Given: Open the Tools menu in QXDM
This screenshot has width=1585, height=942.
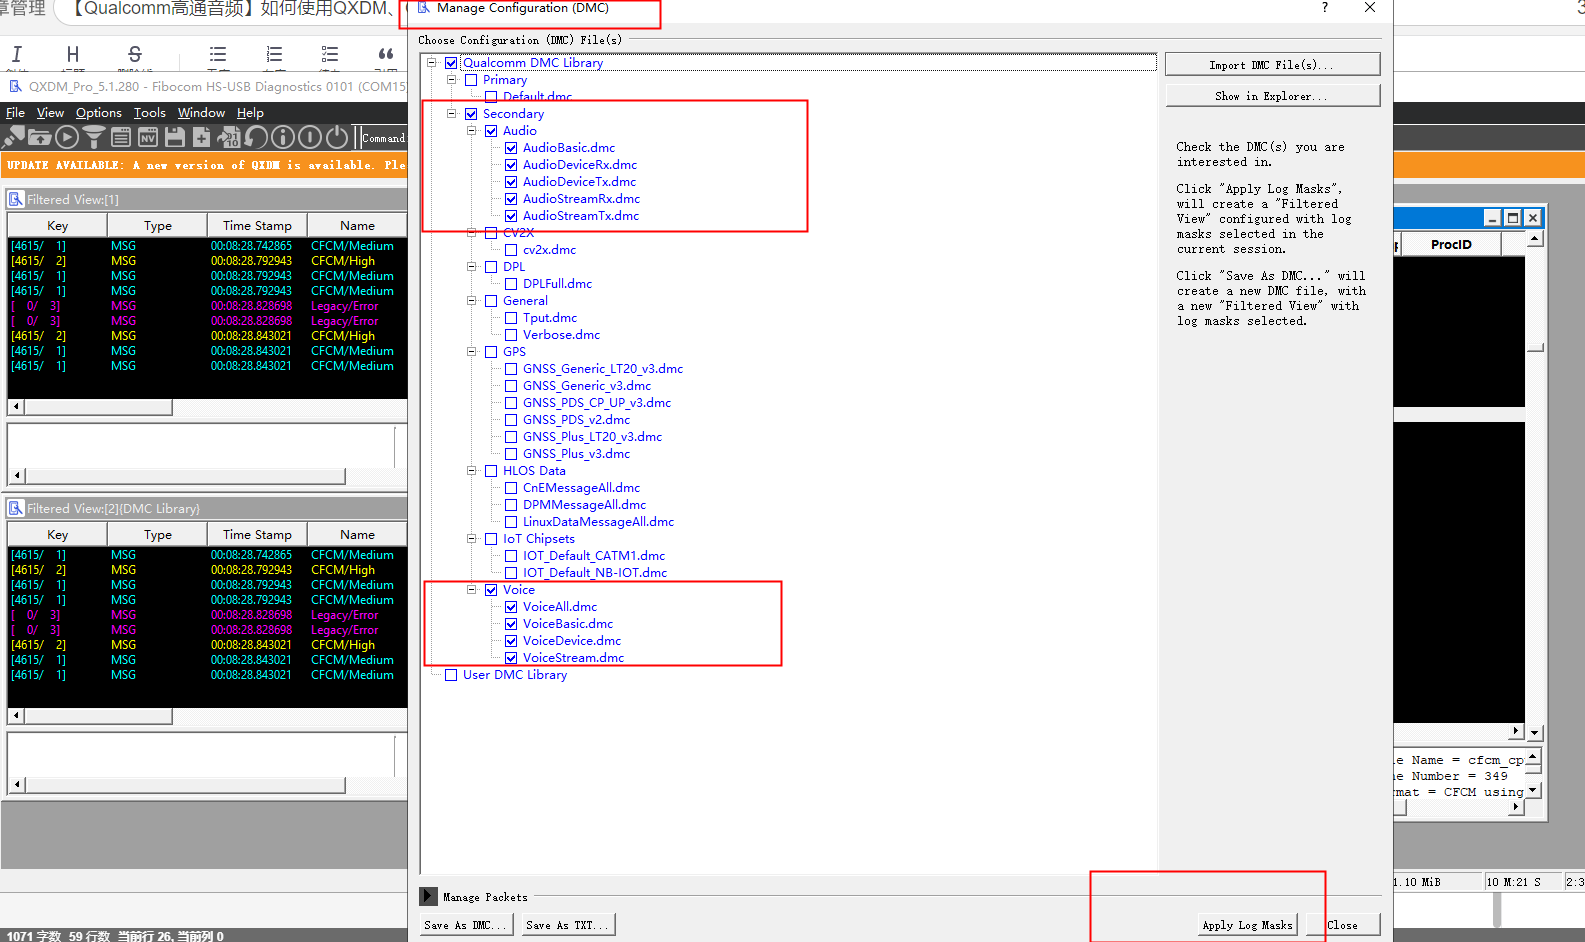Looking at the screenshot, I should [150, 113].
